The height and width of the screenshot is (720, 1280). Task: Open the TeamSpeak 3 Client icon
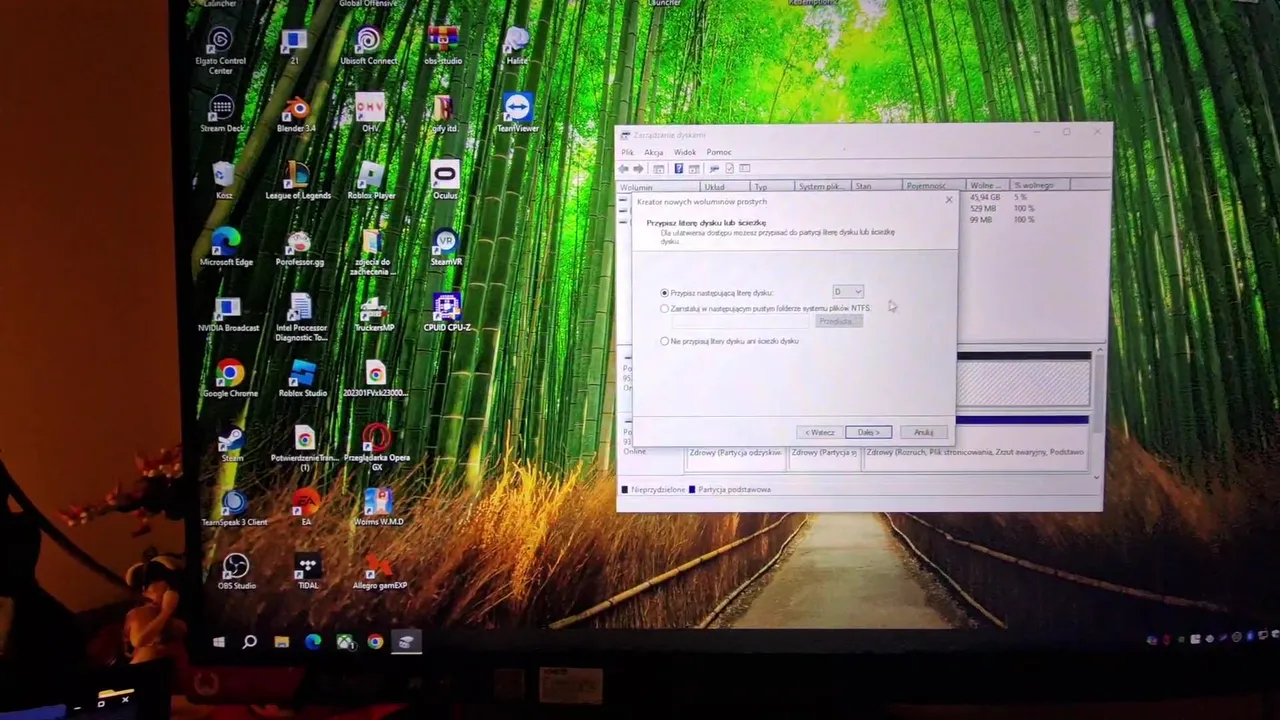click(x=234, y=508)
